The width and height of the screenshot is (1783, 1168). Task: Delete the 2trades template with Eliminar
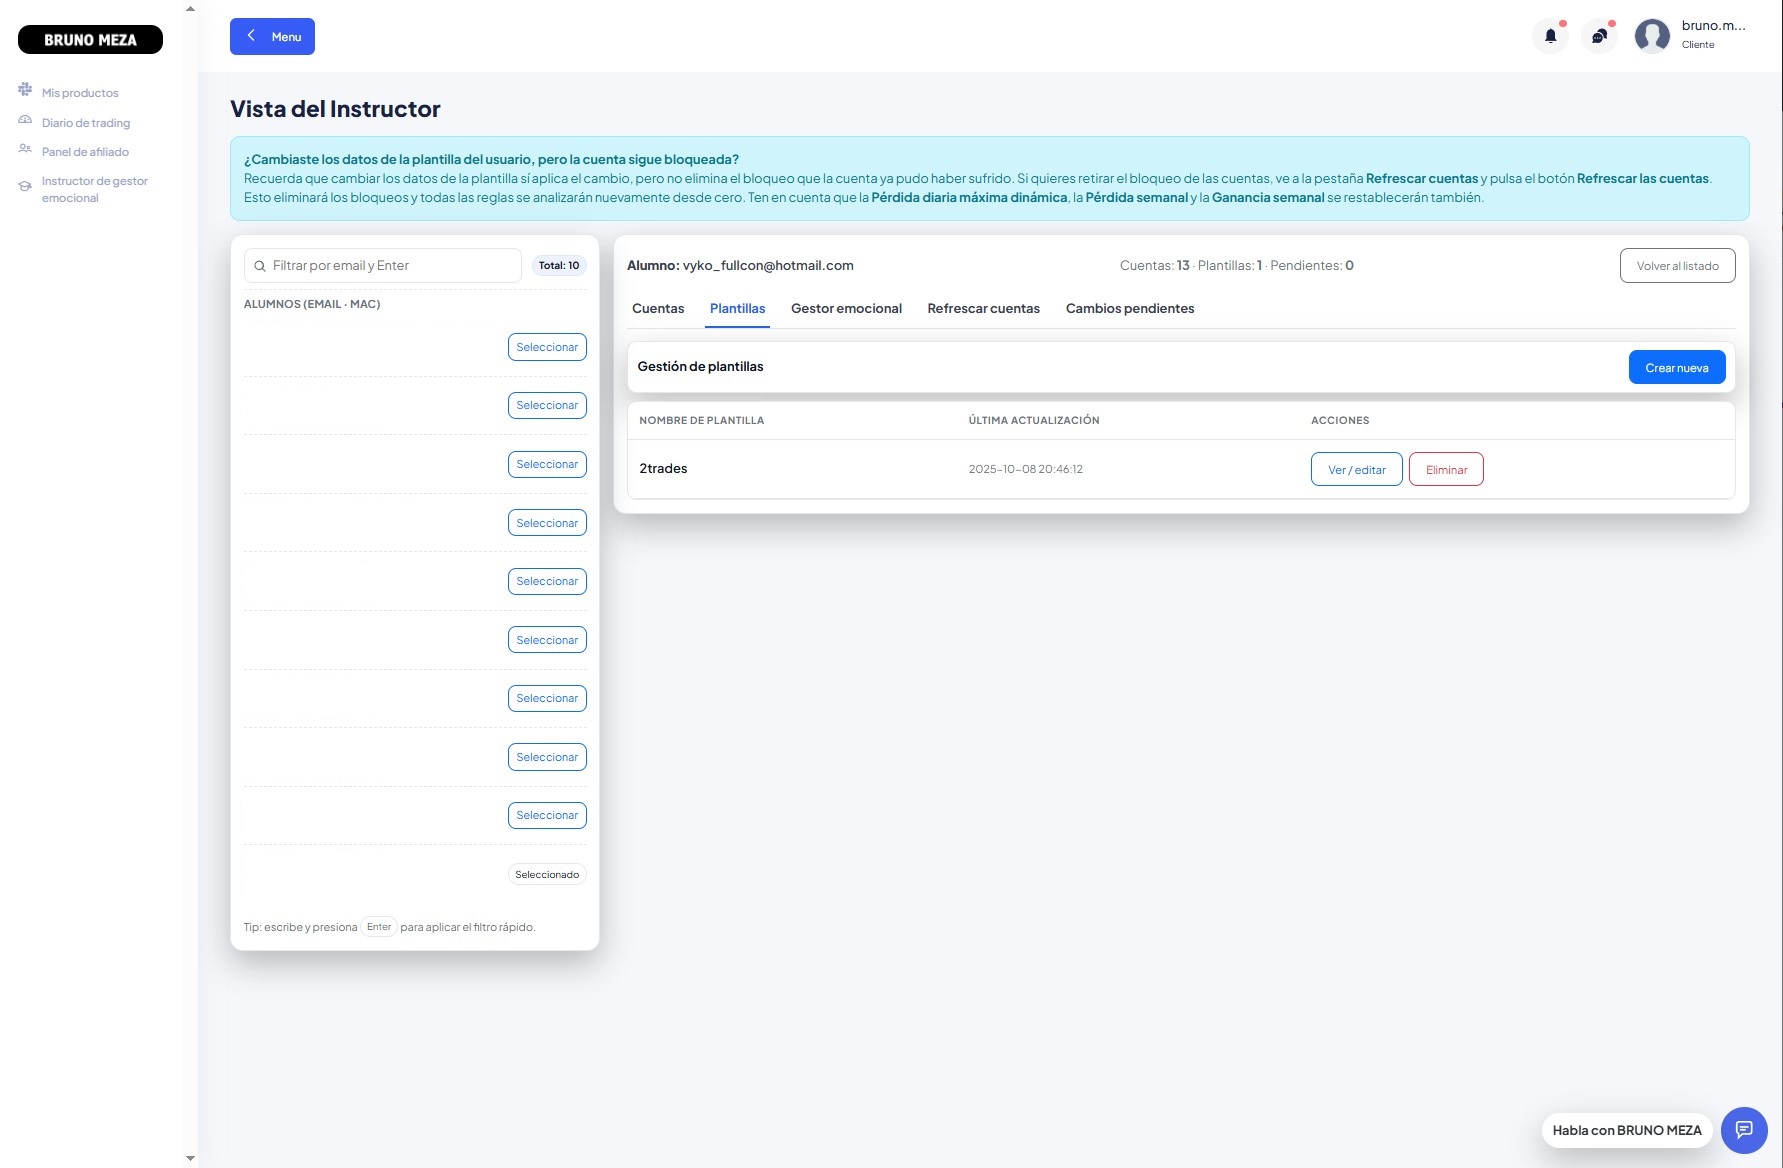pyautogui.click(x=1446, y=470)
